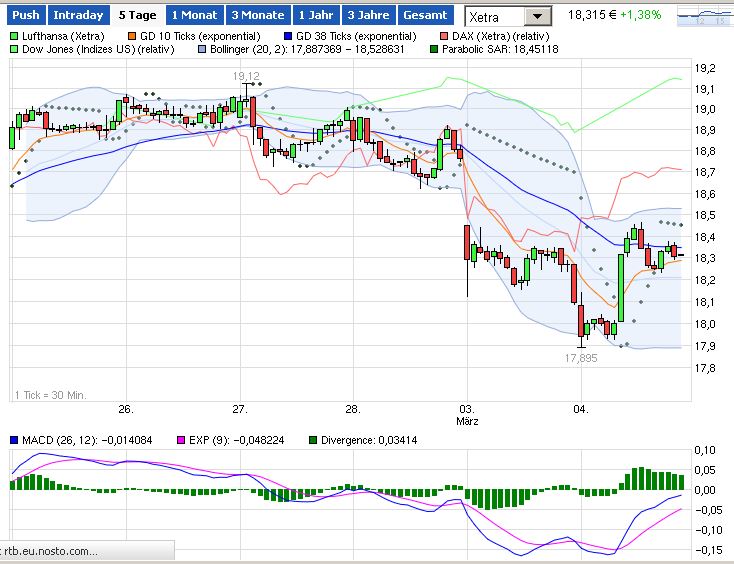The image size is (734, 564).
Task: Click the 1 Tick = 30 Min. note
Action: [x=50, y=395]
